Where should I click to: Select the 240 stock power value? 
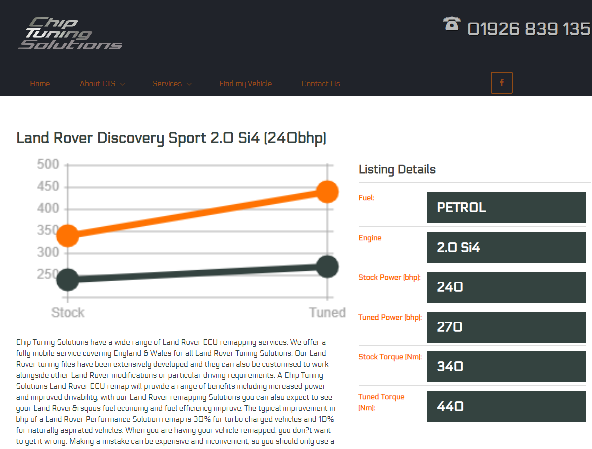coord(506,287)
